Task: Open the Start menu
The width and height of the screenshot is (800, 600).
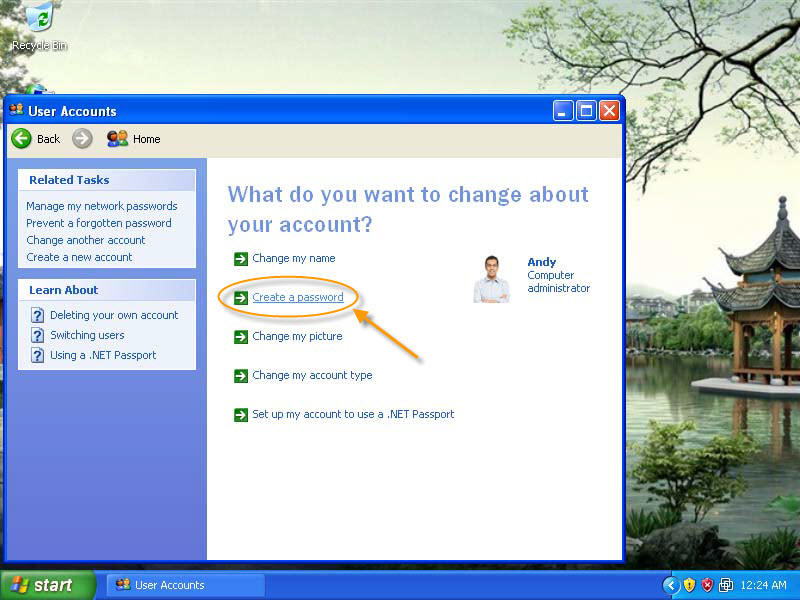Action: click(x=48, y=585)
